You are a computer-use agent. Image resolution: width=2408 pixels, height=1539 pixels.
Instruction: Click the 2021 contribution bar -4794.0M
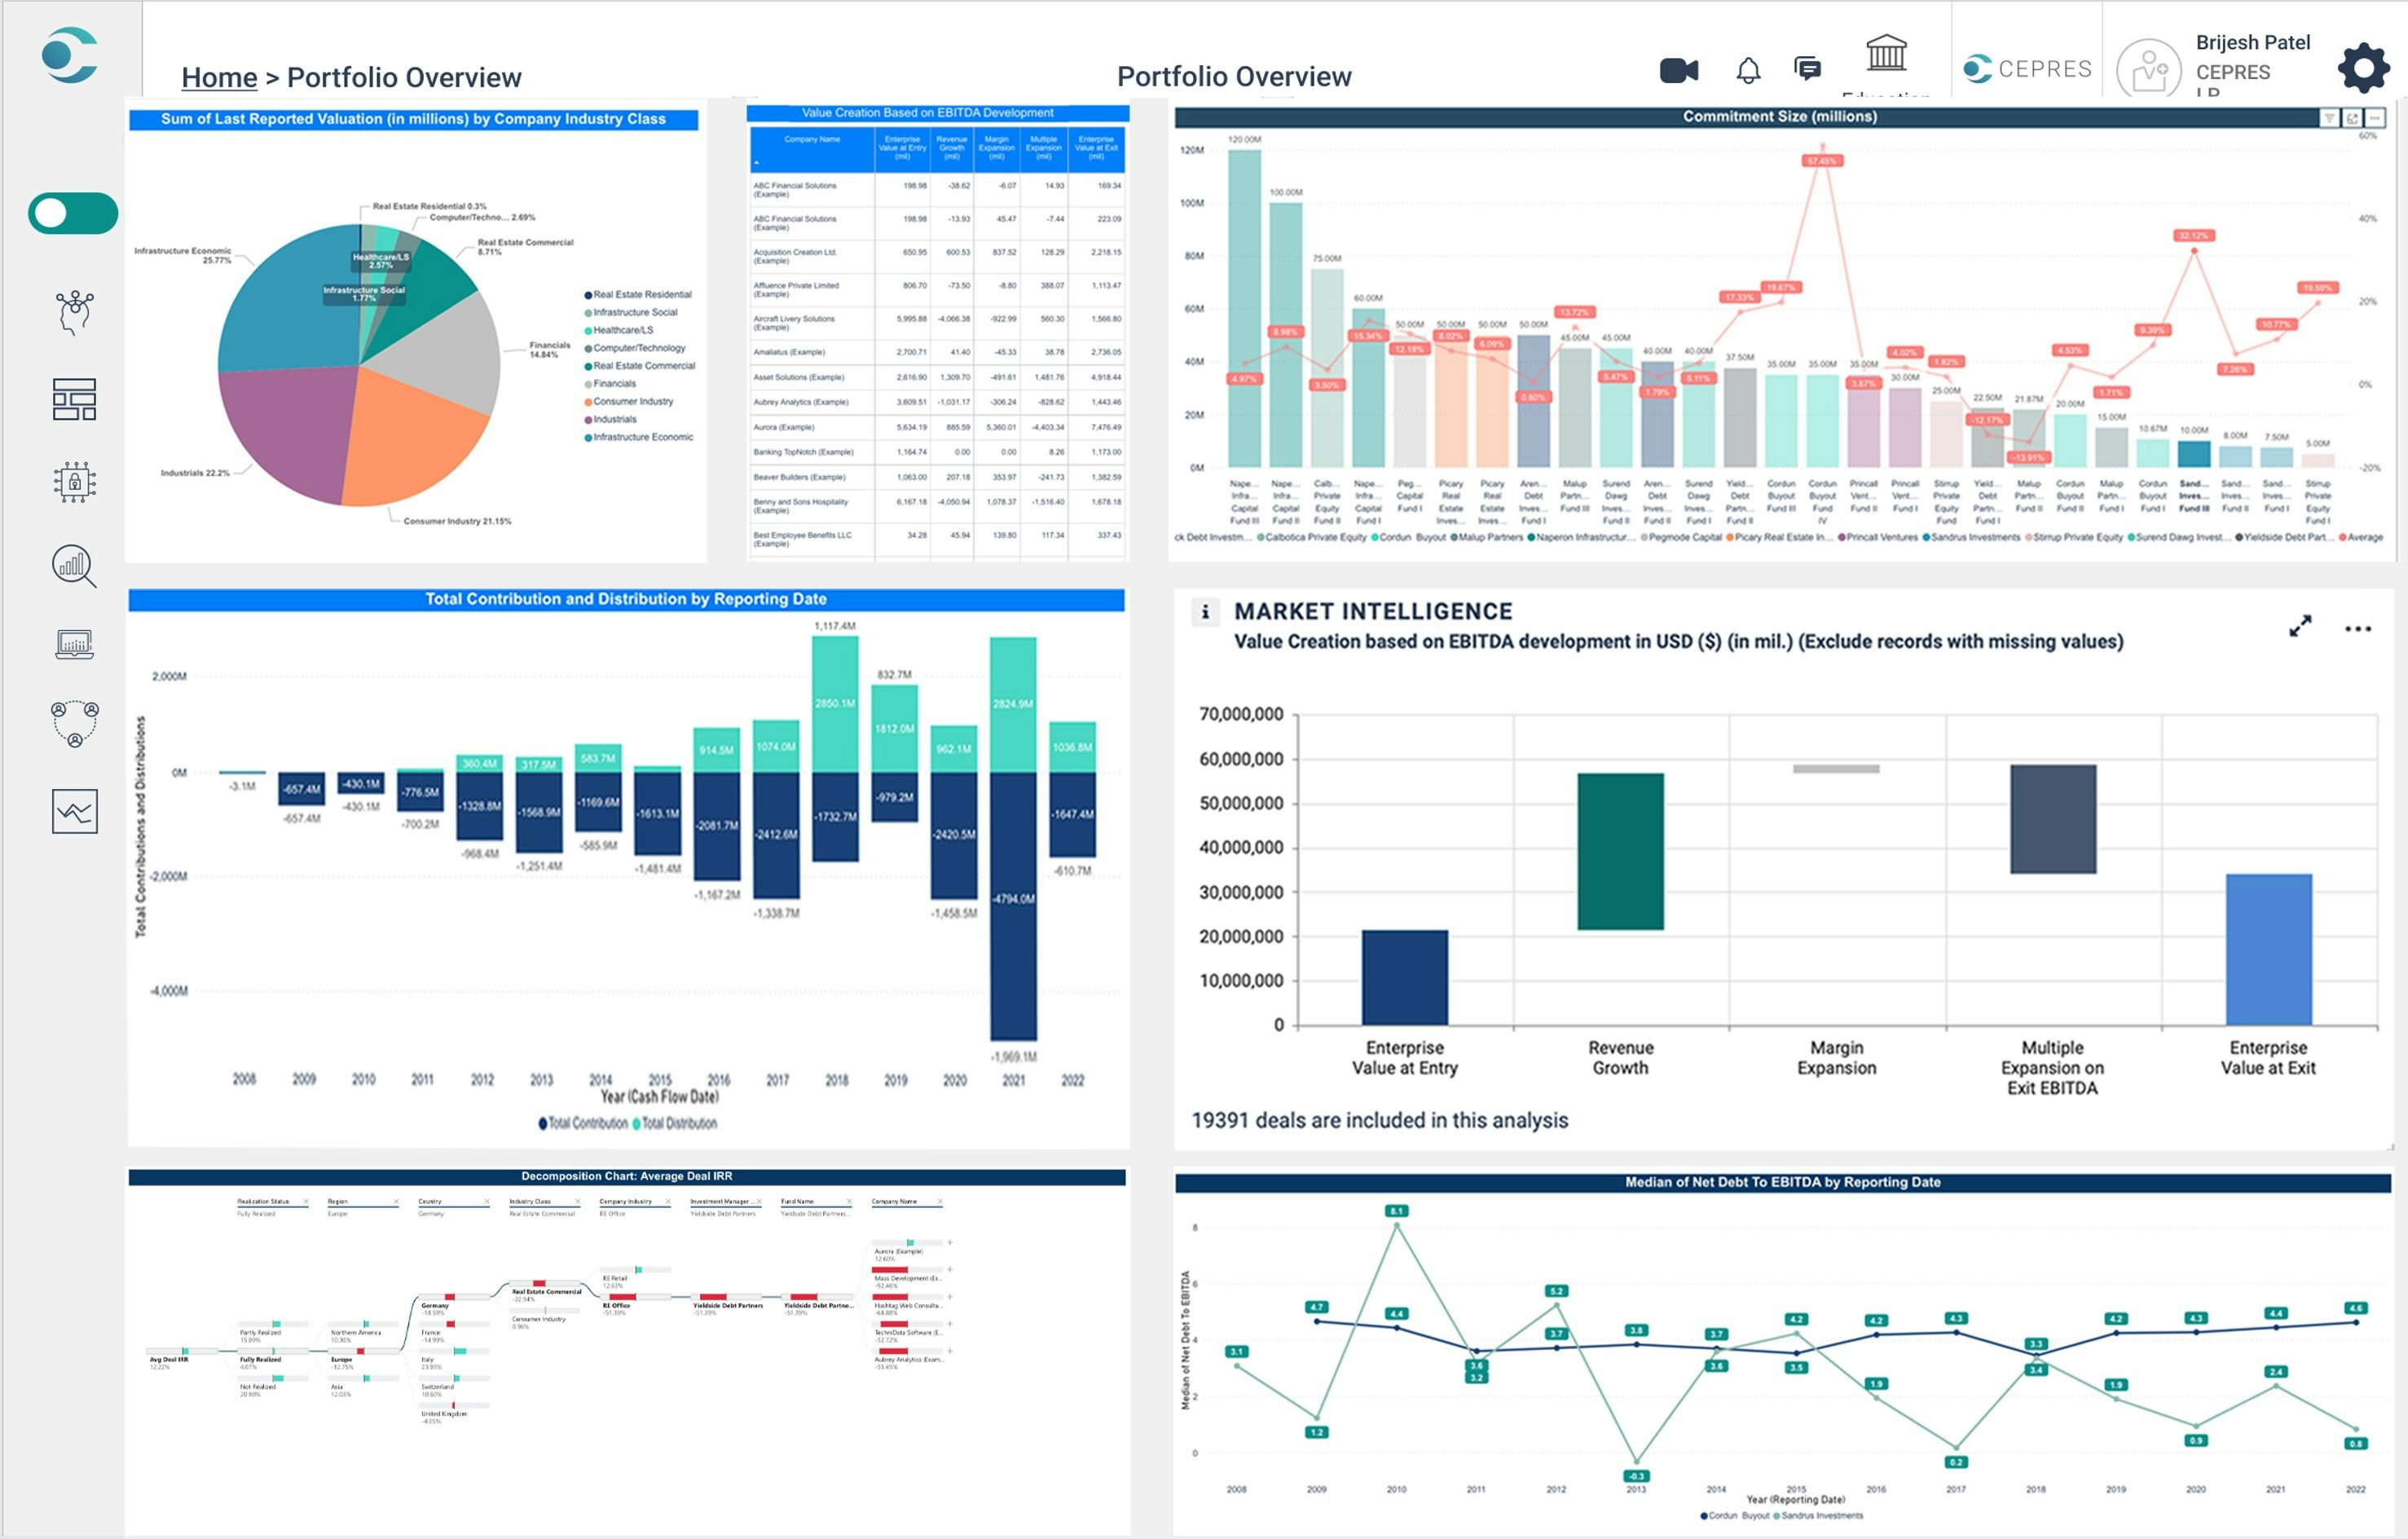(x=1013, y=906)
